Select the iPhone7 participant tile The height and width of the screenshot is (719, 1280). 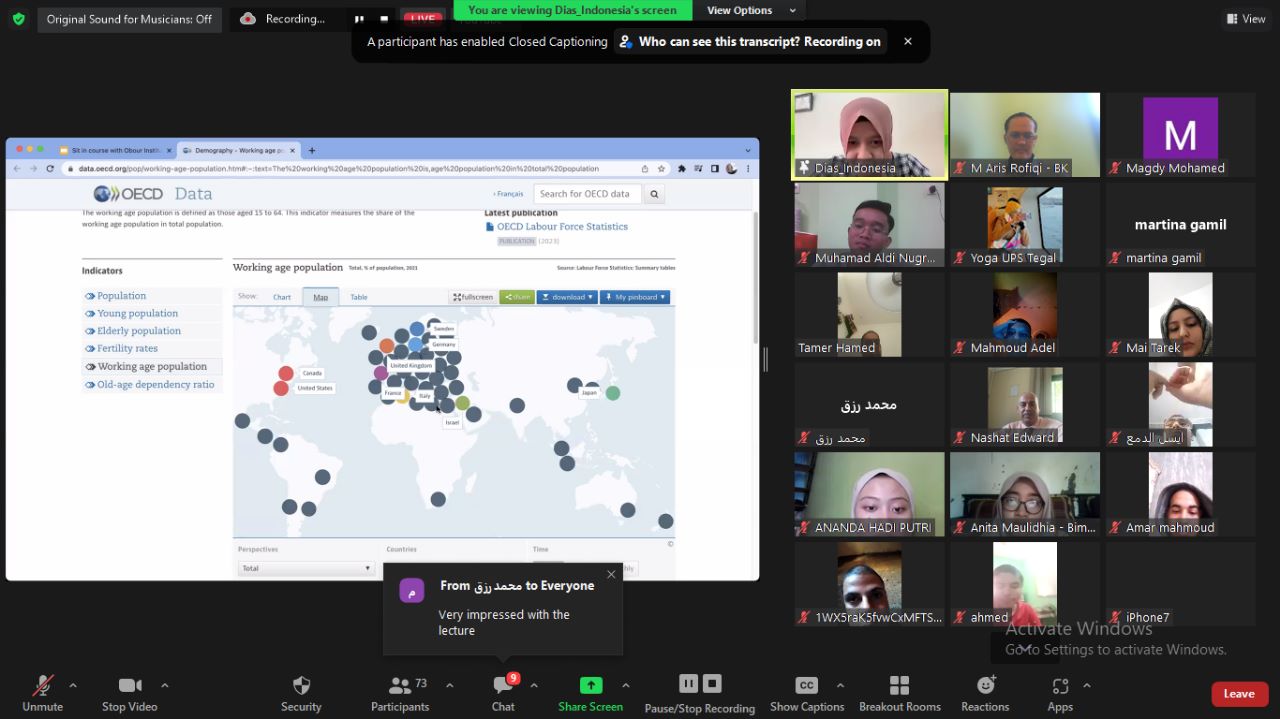point(1180,584)
